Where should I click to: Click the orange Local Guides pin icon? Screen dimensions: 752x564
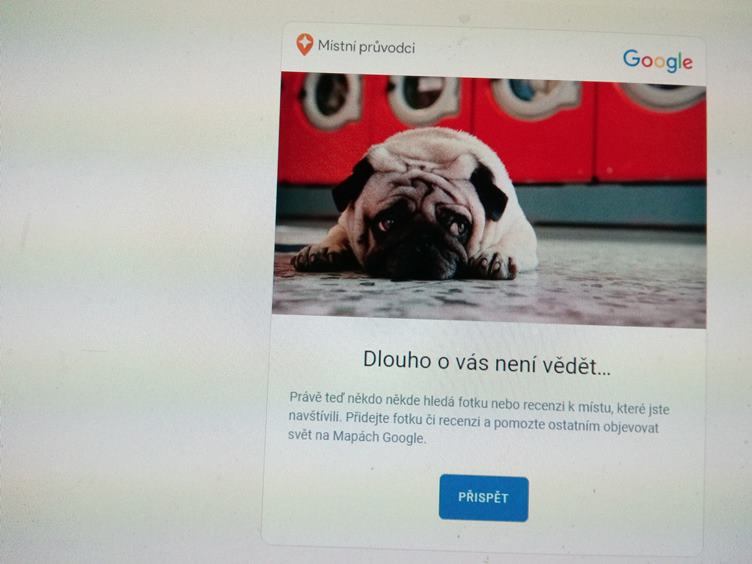(x=305, y=45)
